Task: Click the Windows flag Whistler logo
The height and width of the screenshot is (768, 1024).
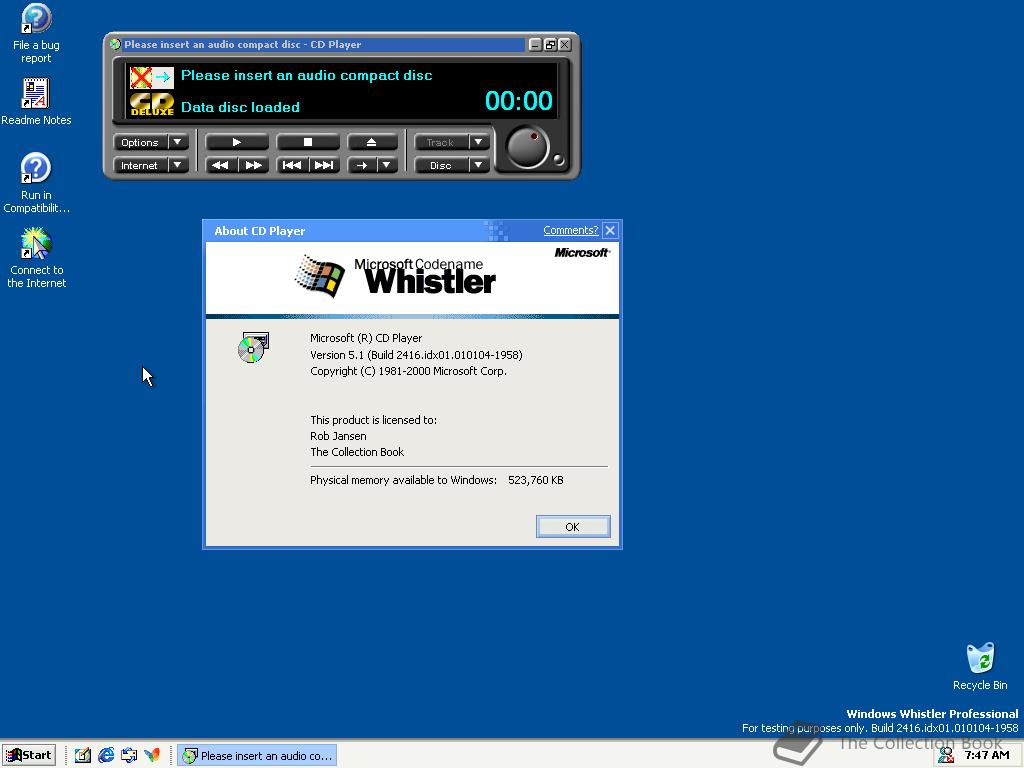Action: (319, 276)
